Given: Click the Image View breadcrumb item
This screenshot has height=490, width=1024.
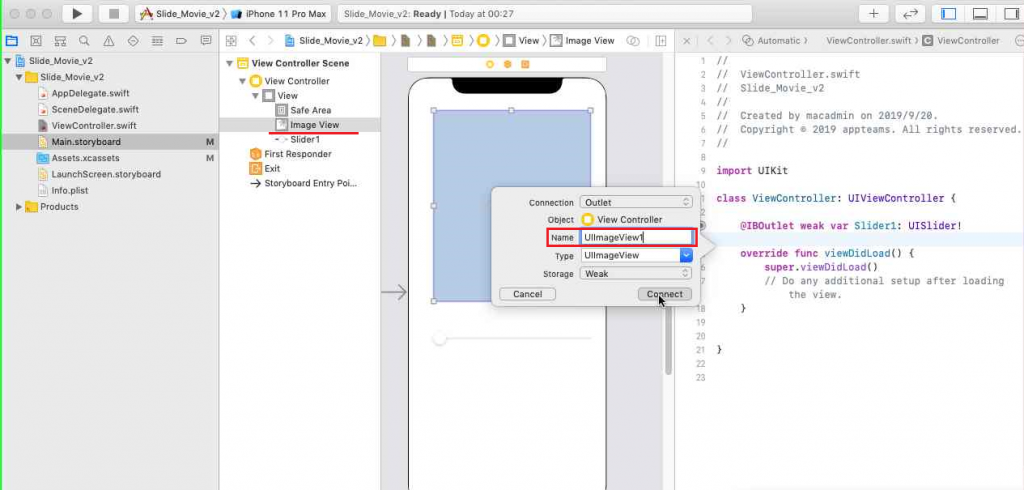Looking at the screenshot, I should [x=583, y=41].
